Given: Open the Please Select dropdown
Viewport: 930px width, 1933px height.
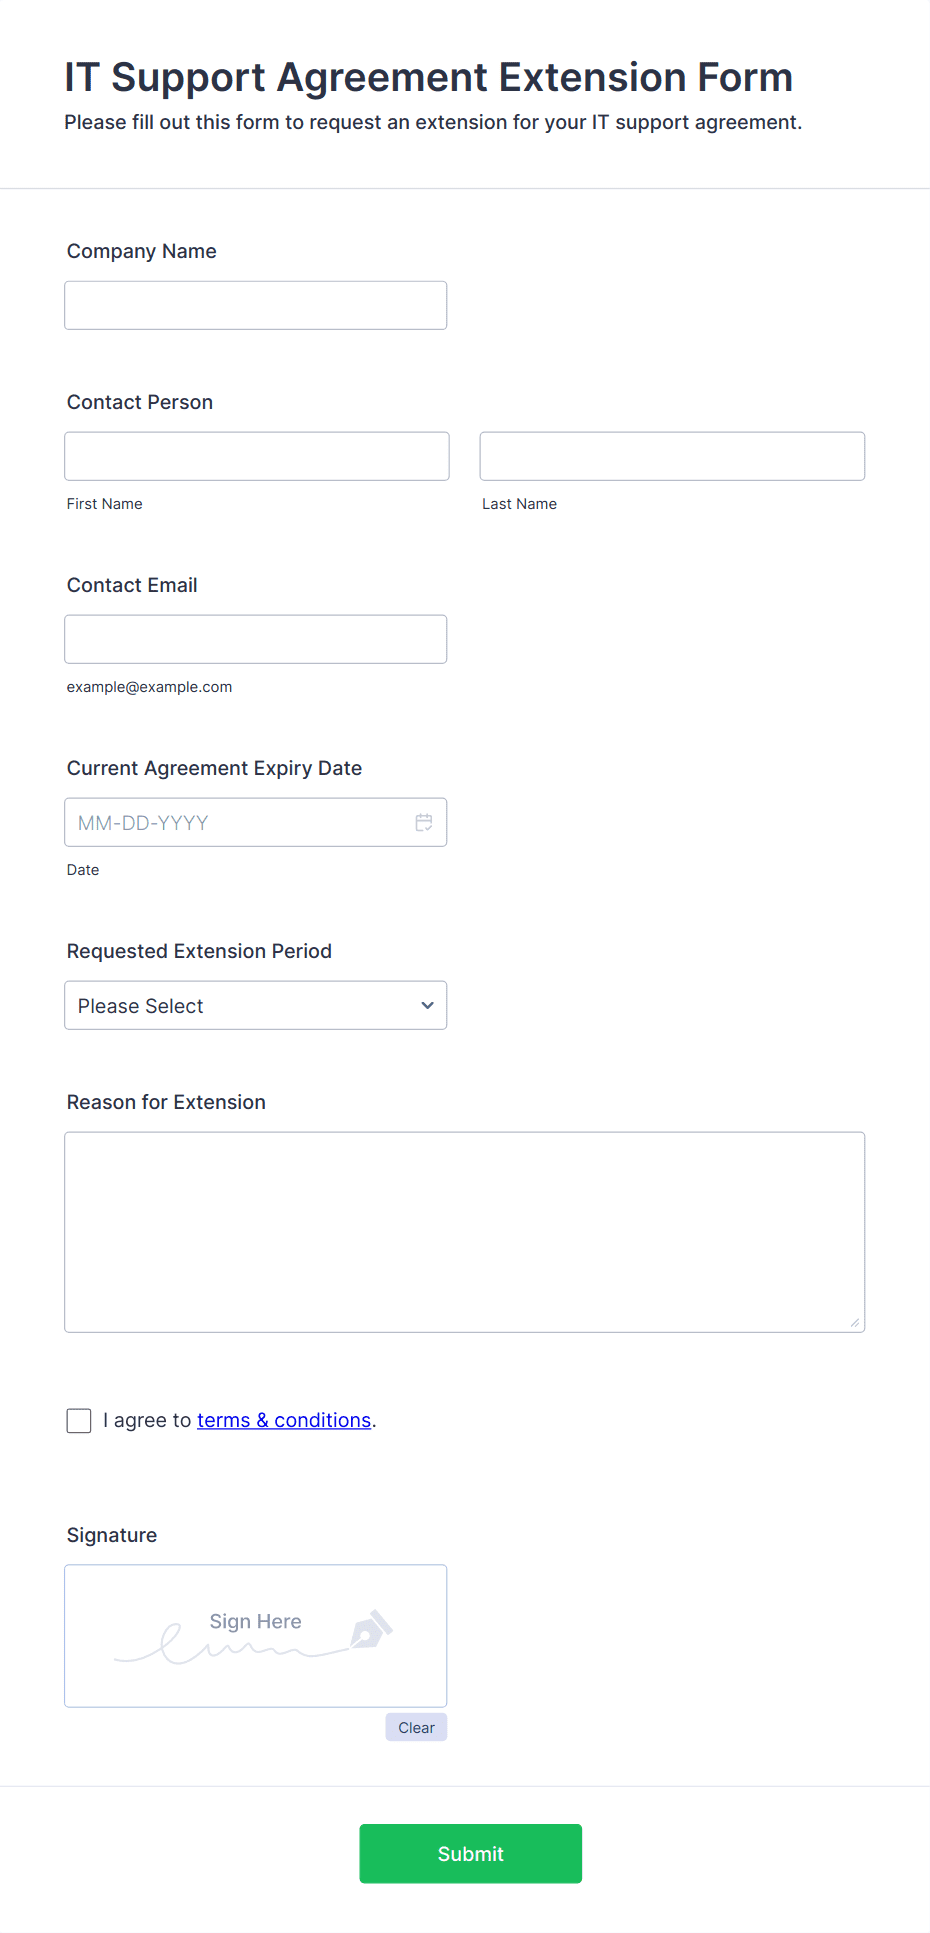Looking at the screenshot, I should (x=256, y=1005).
